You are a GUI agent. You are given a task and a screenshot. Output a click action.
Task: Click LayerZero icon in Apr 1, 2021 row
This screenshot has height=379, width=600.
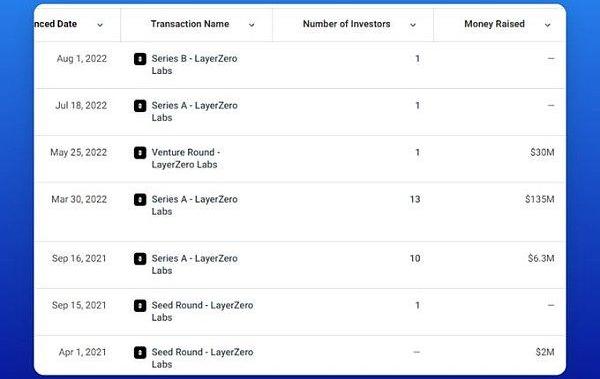tap(140, 352)
